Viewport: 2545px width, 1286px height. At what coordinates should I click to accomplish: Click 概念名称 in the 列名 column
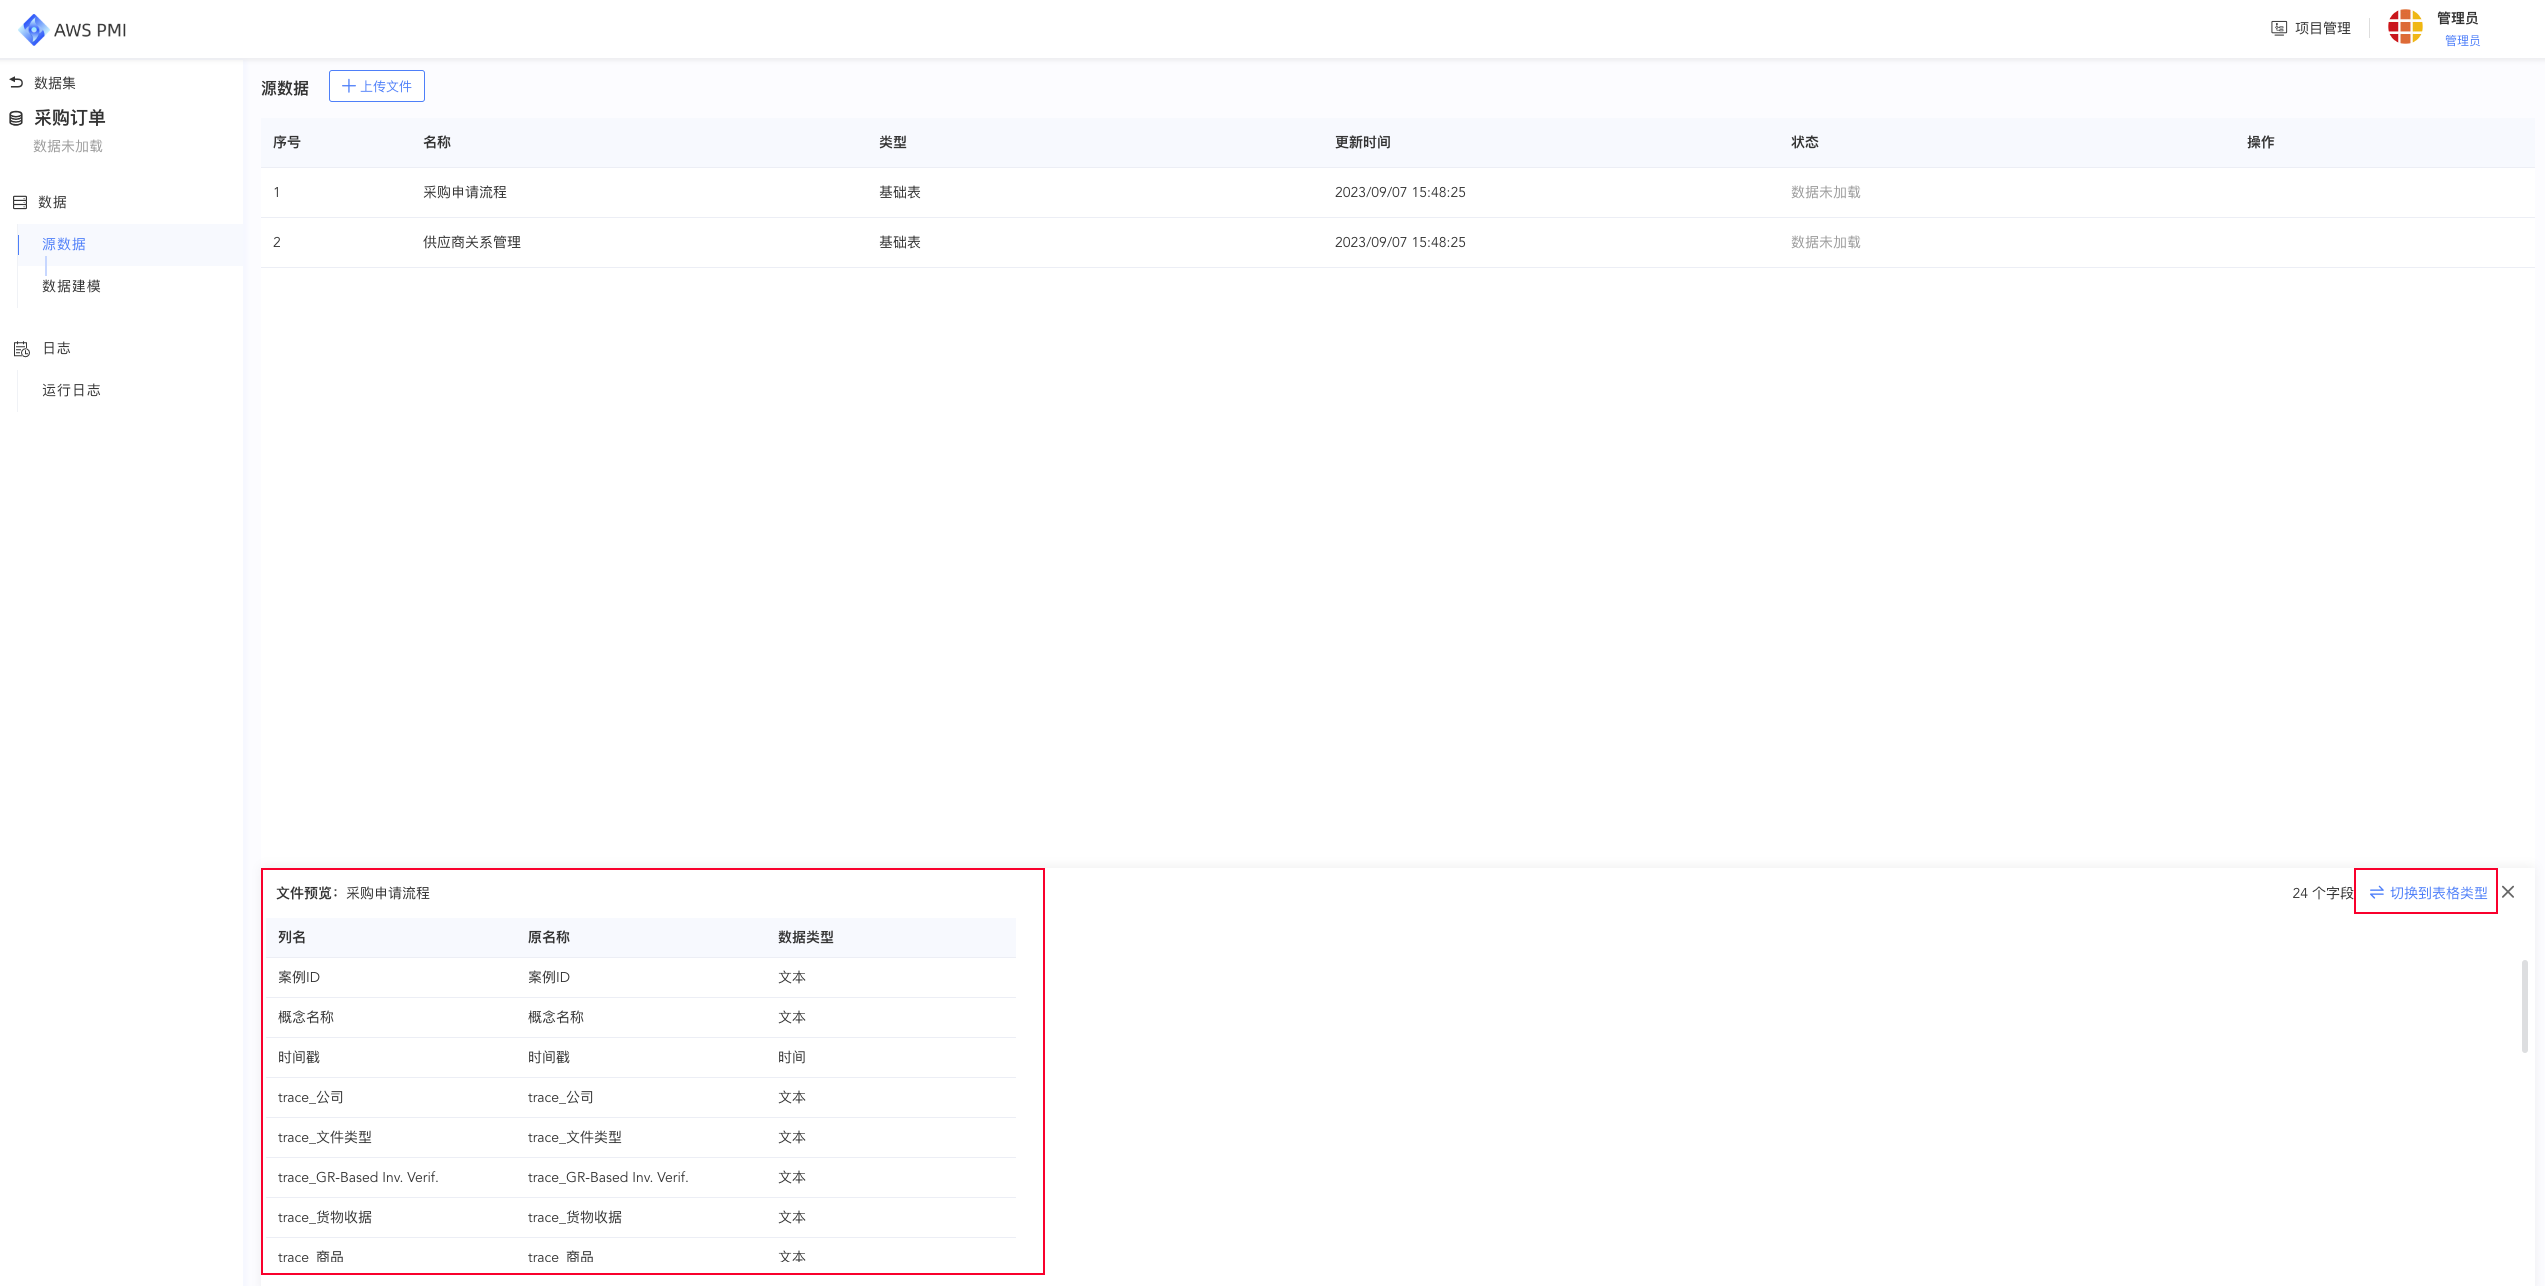pyautogui.click(x=306, y=1017)
